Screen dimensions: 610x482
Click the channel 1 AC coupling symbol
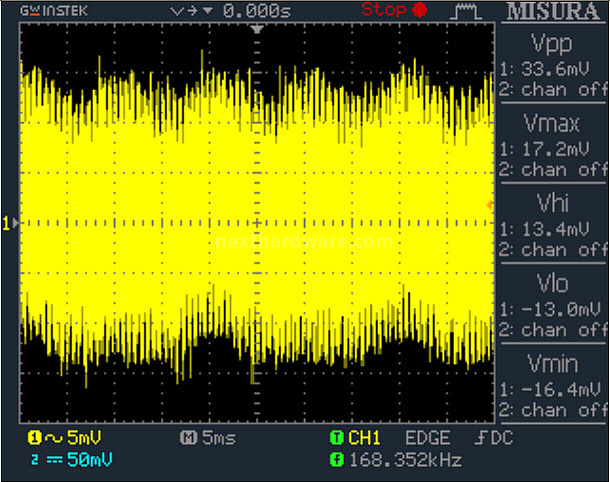coord(54,438)
